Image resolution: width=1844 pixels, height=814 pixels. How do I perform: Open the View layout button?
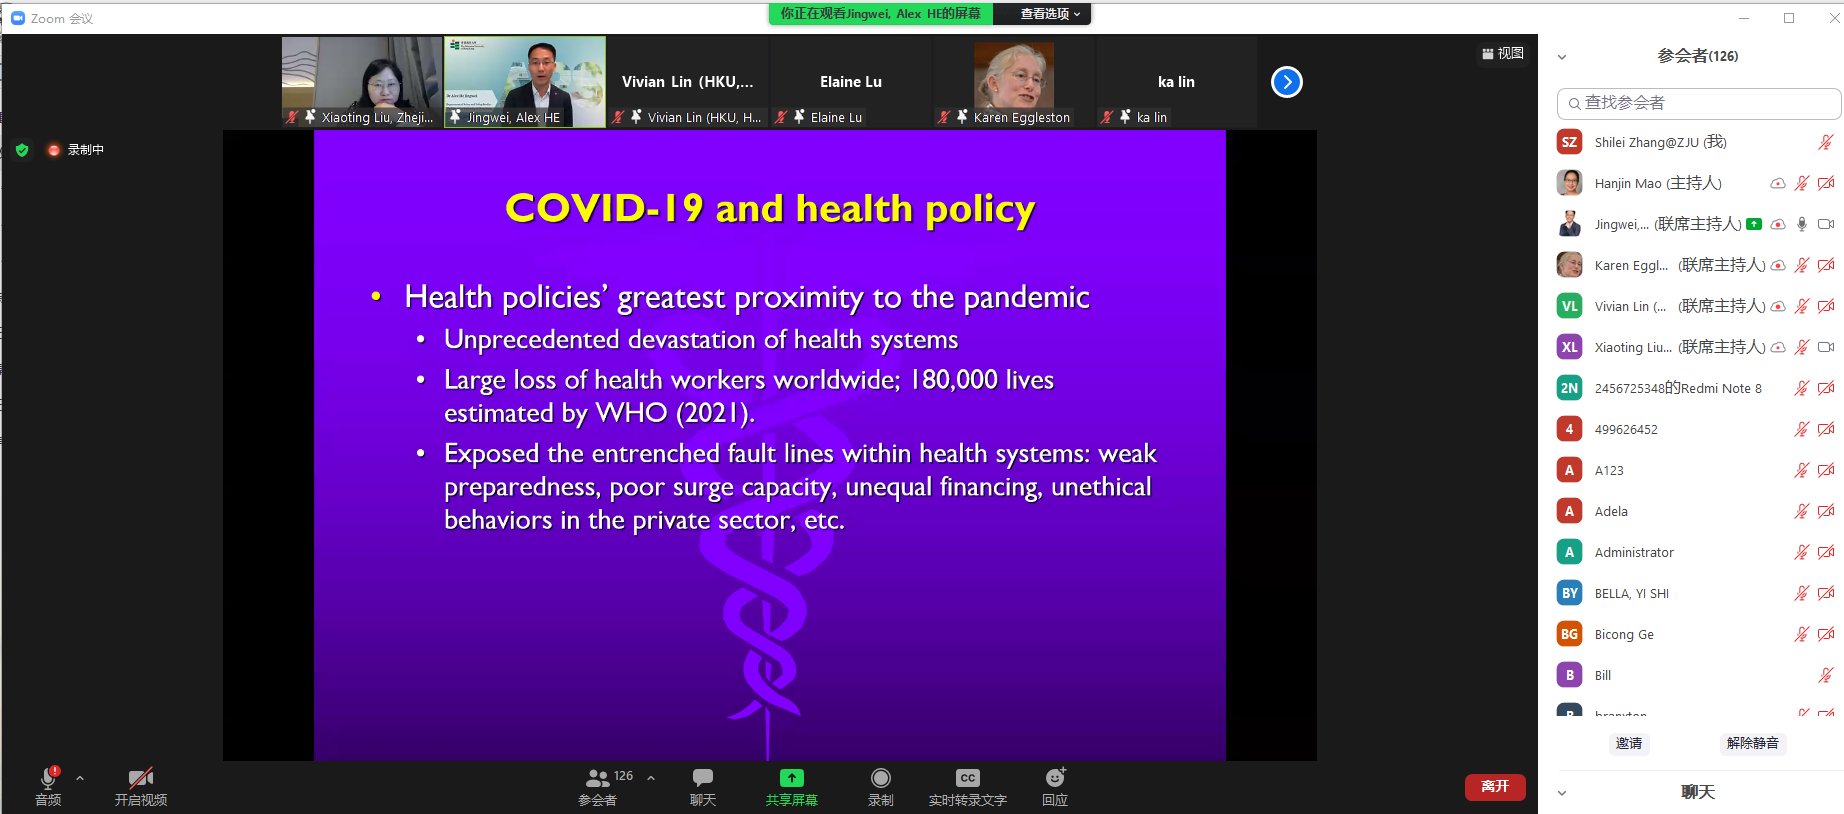1503,53
